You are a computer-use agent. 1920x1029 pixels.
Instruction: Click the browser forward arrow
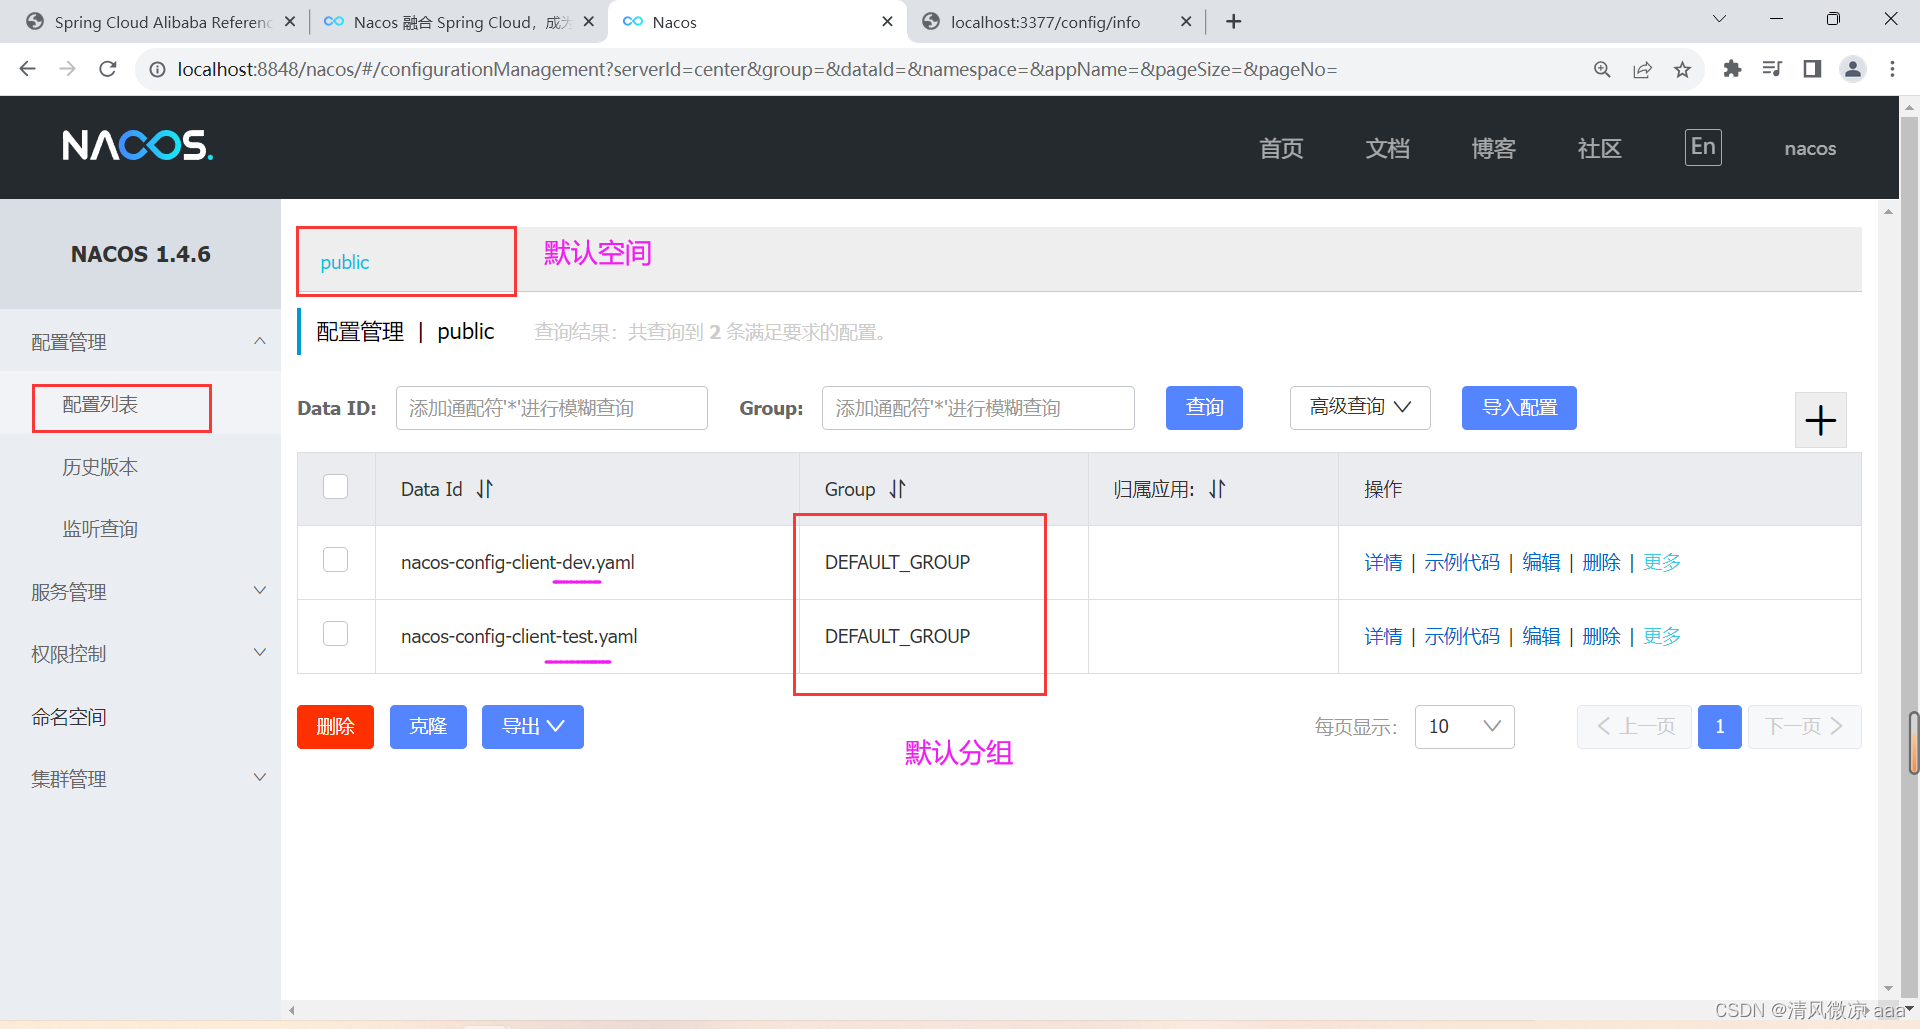[67, 69]
